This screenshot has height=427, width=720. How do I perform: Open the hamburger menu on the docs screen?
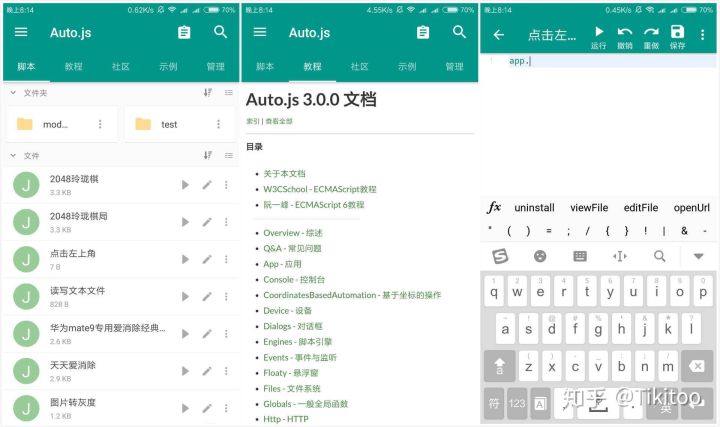[260, 32]
